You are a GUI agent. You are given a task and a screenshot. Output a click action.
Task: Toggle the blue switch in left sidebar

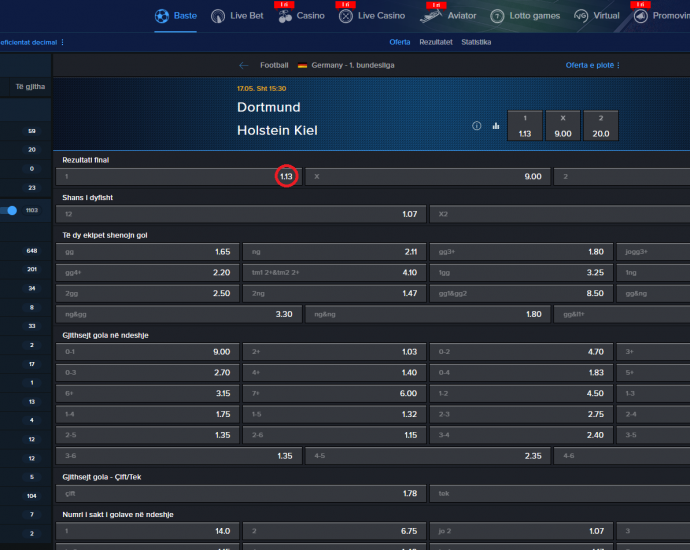click(11, 210)
